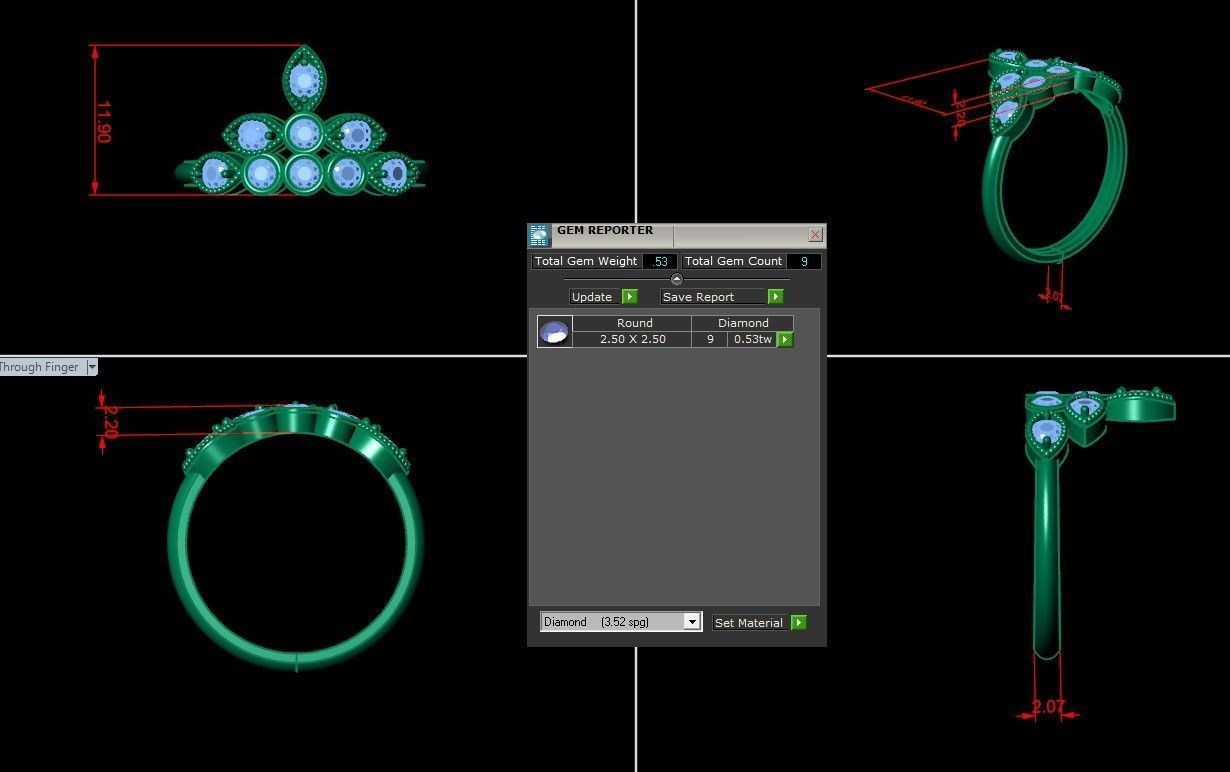The image size is (1230, 772).
Task: Click the Total Gem Count label
Action: [734, 261]
